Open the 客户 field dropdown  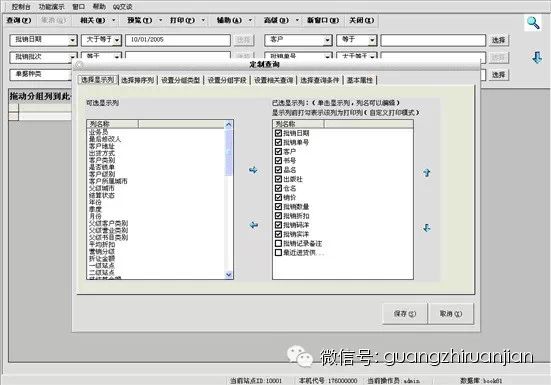pos(328,40)
